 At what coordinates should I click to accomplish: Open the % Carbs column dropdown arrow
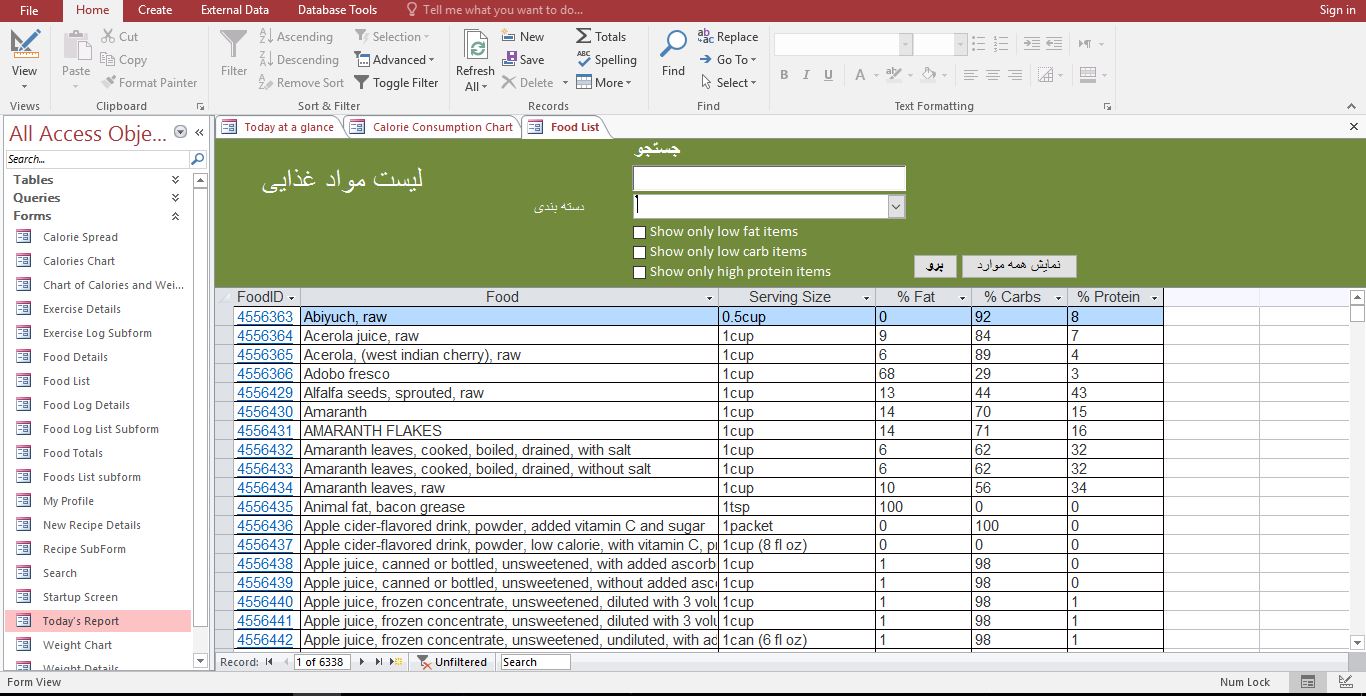(x=1059, y=297)
